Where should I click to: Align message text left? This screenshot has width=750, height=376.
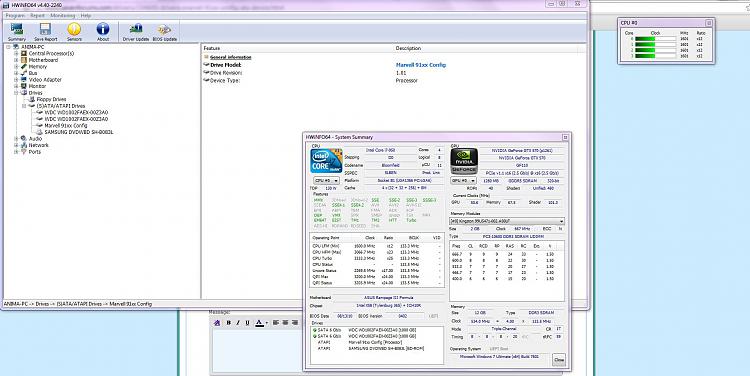click(276, 323)
